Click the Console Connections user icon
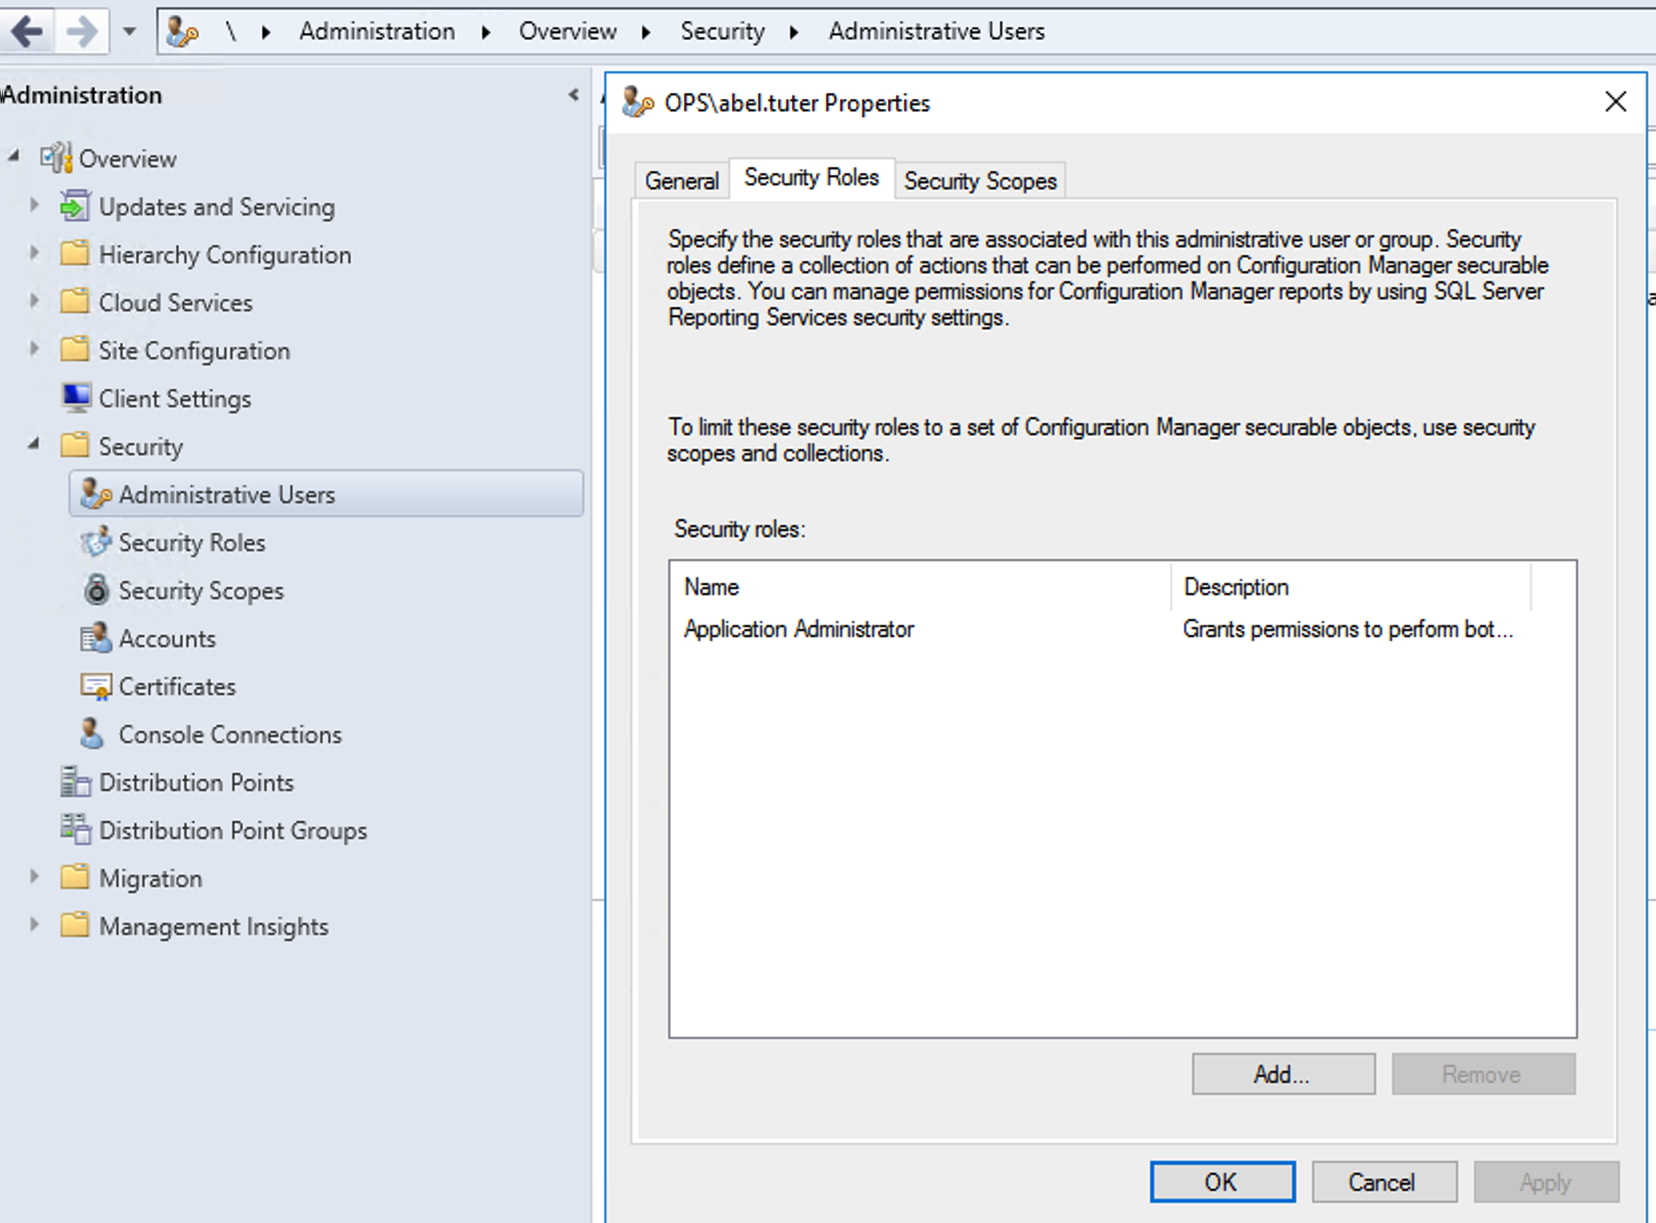This screenshot has width=1656, height=1223. tap(92, 734)
